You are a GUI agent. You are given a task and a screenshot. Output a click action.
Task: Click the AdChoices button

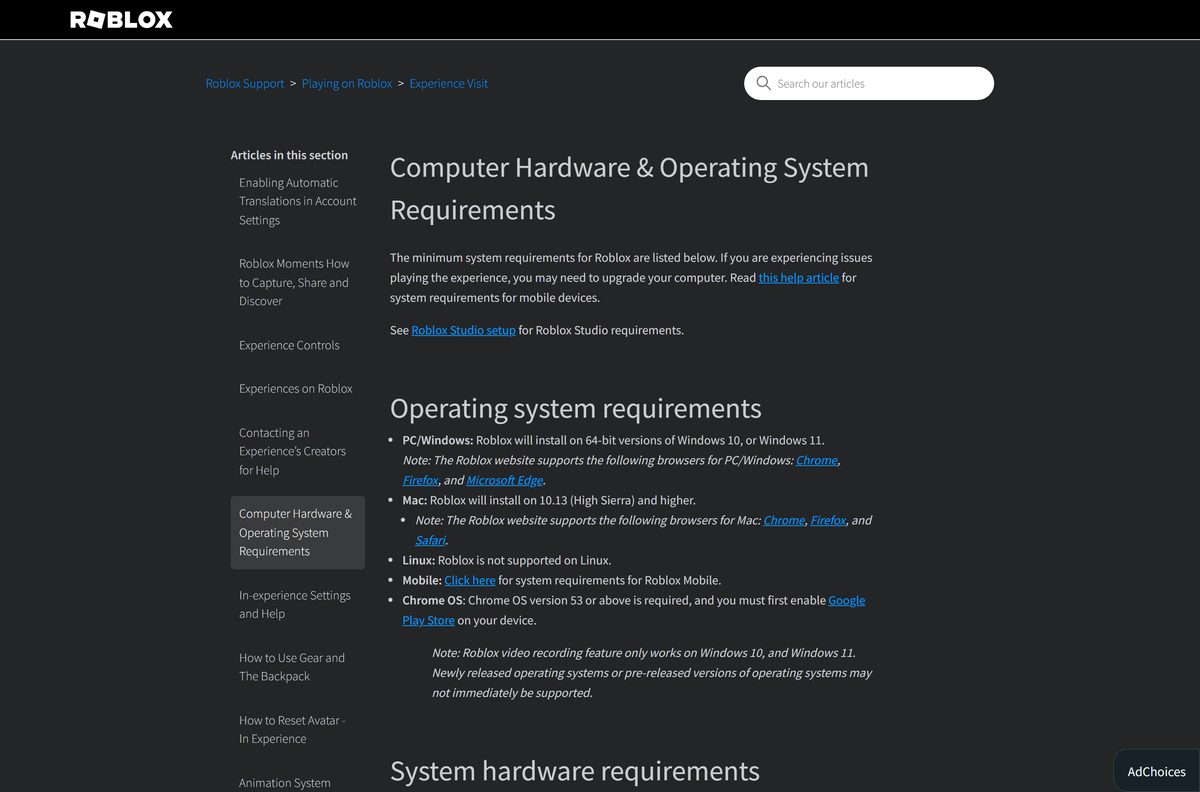click(1157, 771)
